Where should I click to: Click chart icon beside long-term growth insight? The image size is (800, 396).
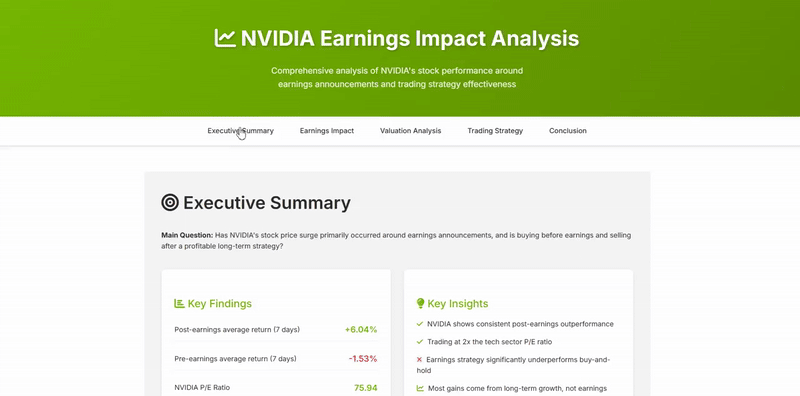click(x=420, y=388)
